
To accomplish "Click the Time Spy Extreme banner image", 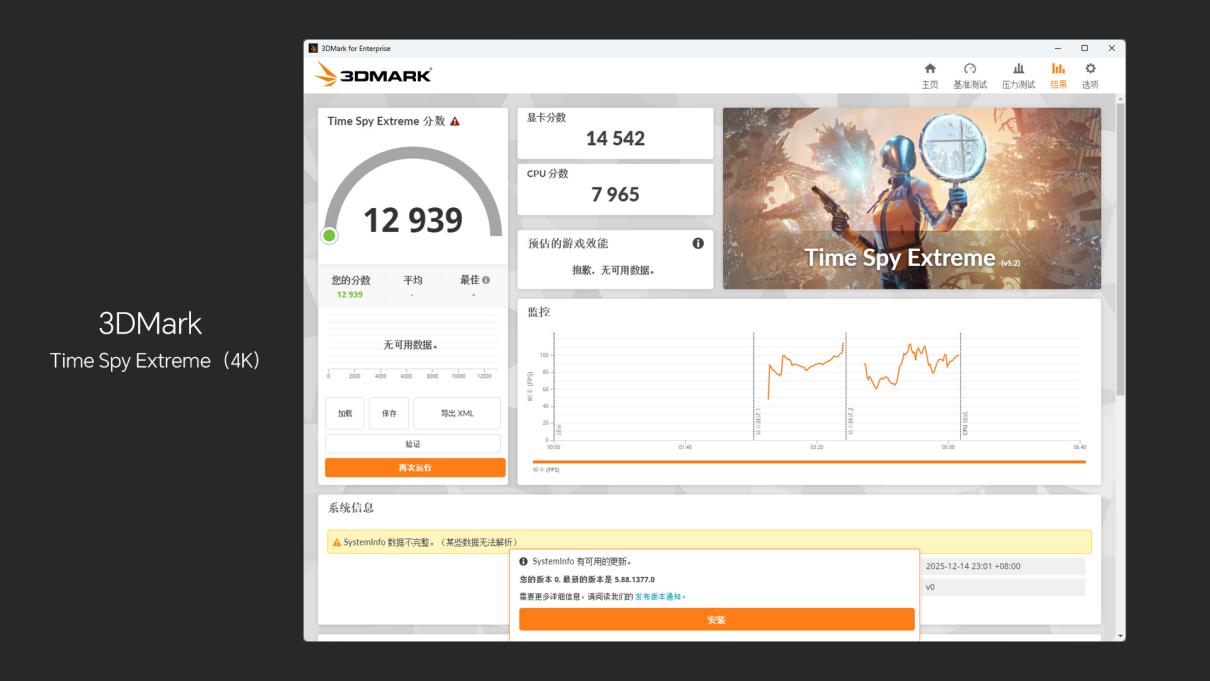I will (x=912, y=198).
